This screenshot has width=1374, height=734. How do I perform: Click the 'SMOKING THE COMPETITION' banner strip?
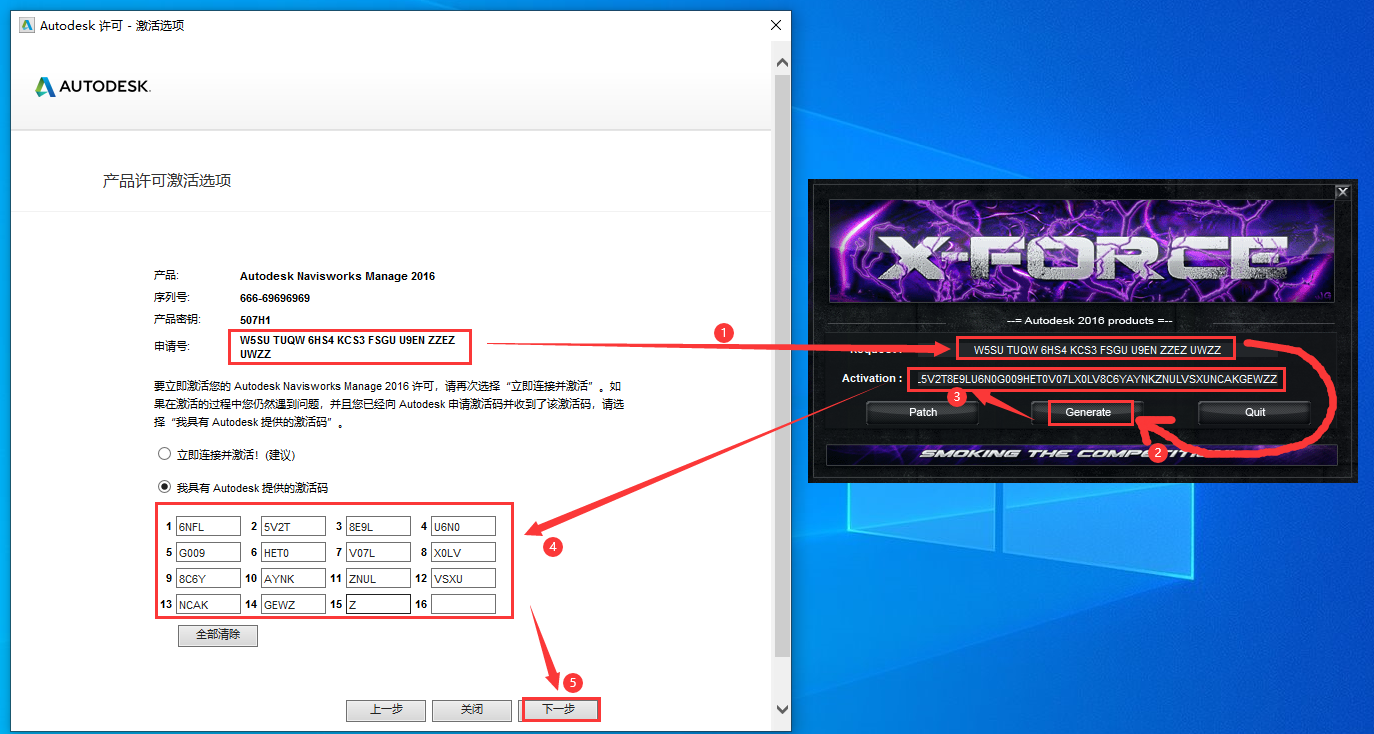pyautogui.click(x=1081, y=454)
